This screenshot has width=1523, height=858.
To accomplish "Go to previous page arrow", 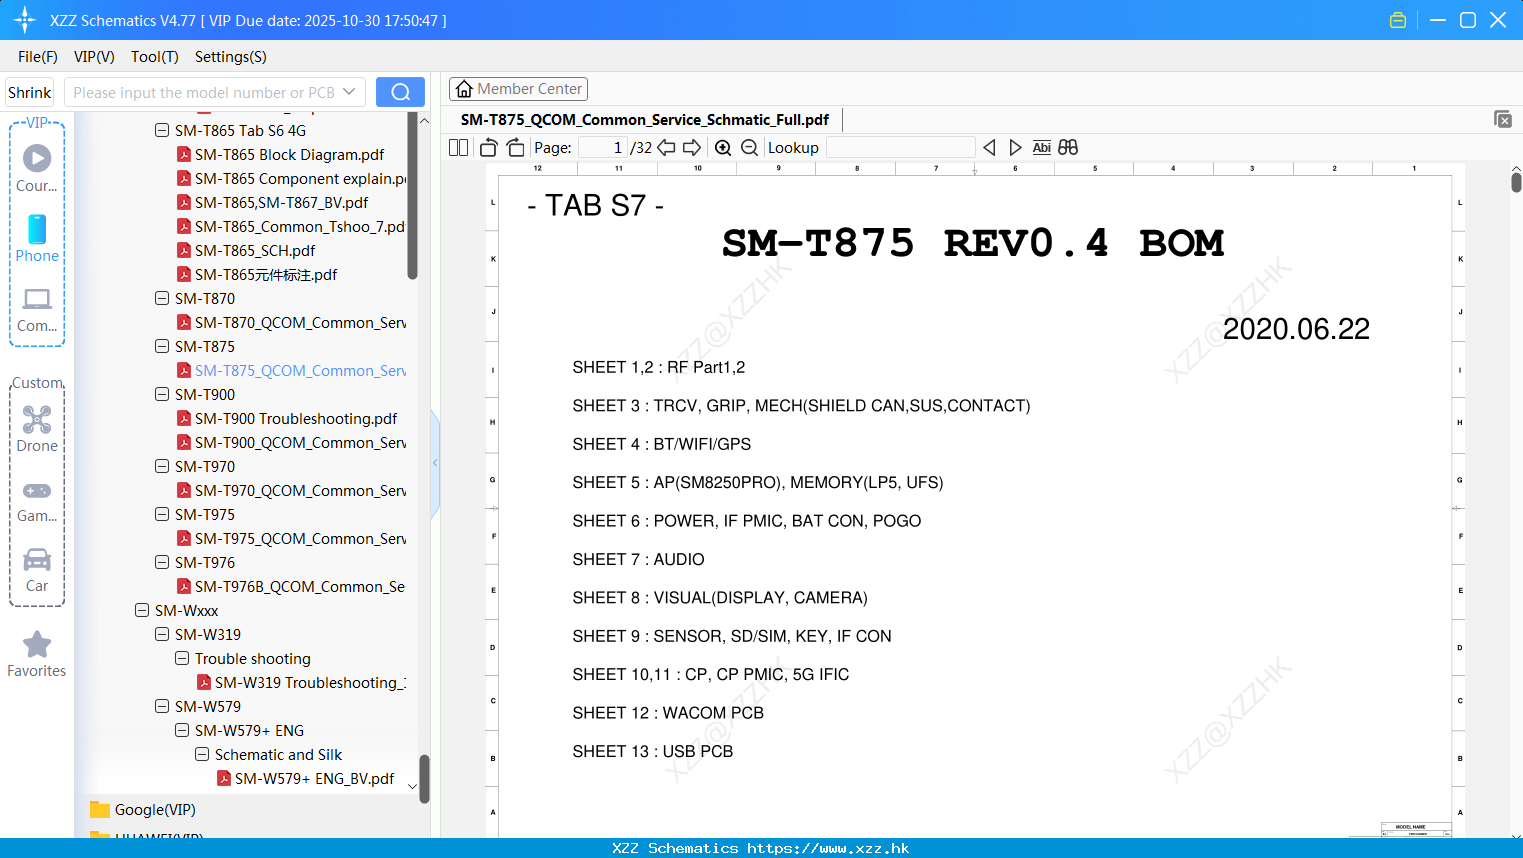I will click(666, 148).
